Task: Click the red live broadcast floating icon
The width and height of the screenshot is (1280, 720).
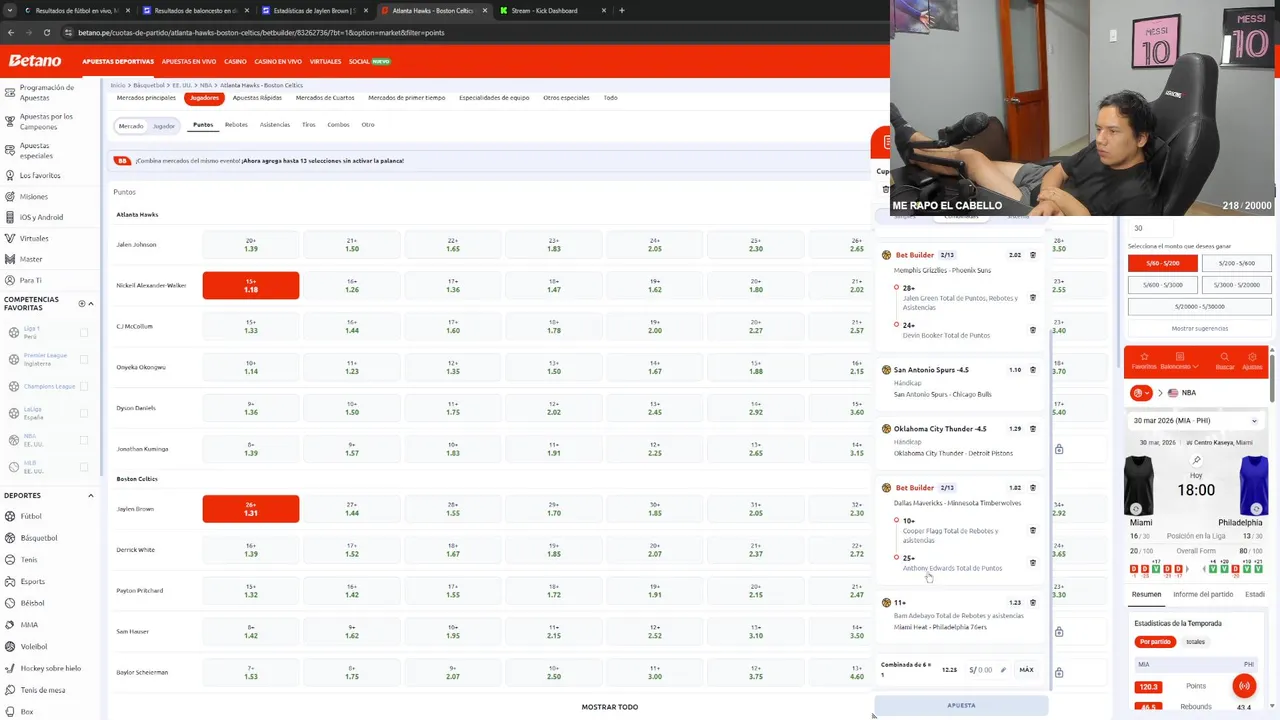Action: [x=1244, y=686]
